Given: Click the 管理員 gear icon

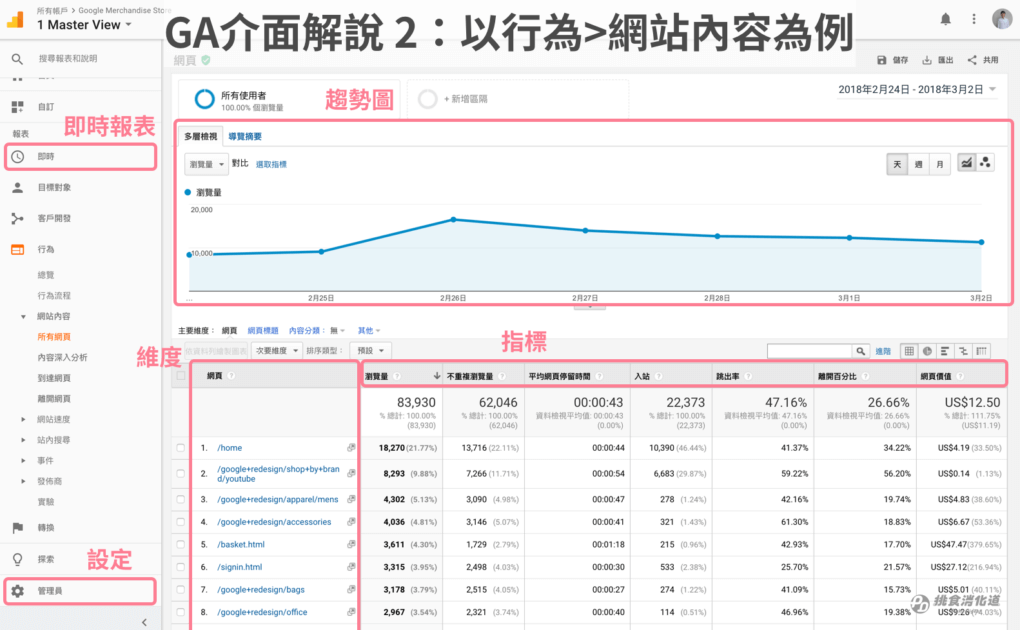Looking at the screenshot, I should click(x=18, y=591).
